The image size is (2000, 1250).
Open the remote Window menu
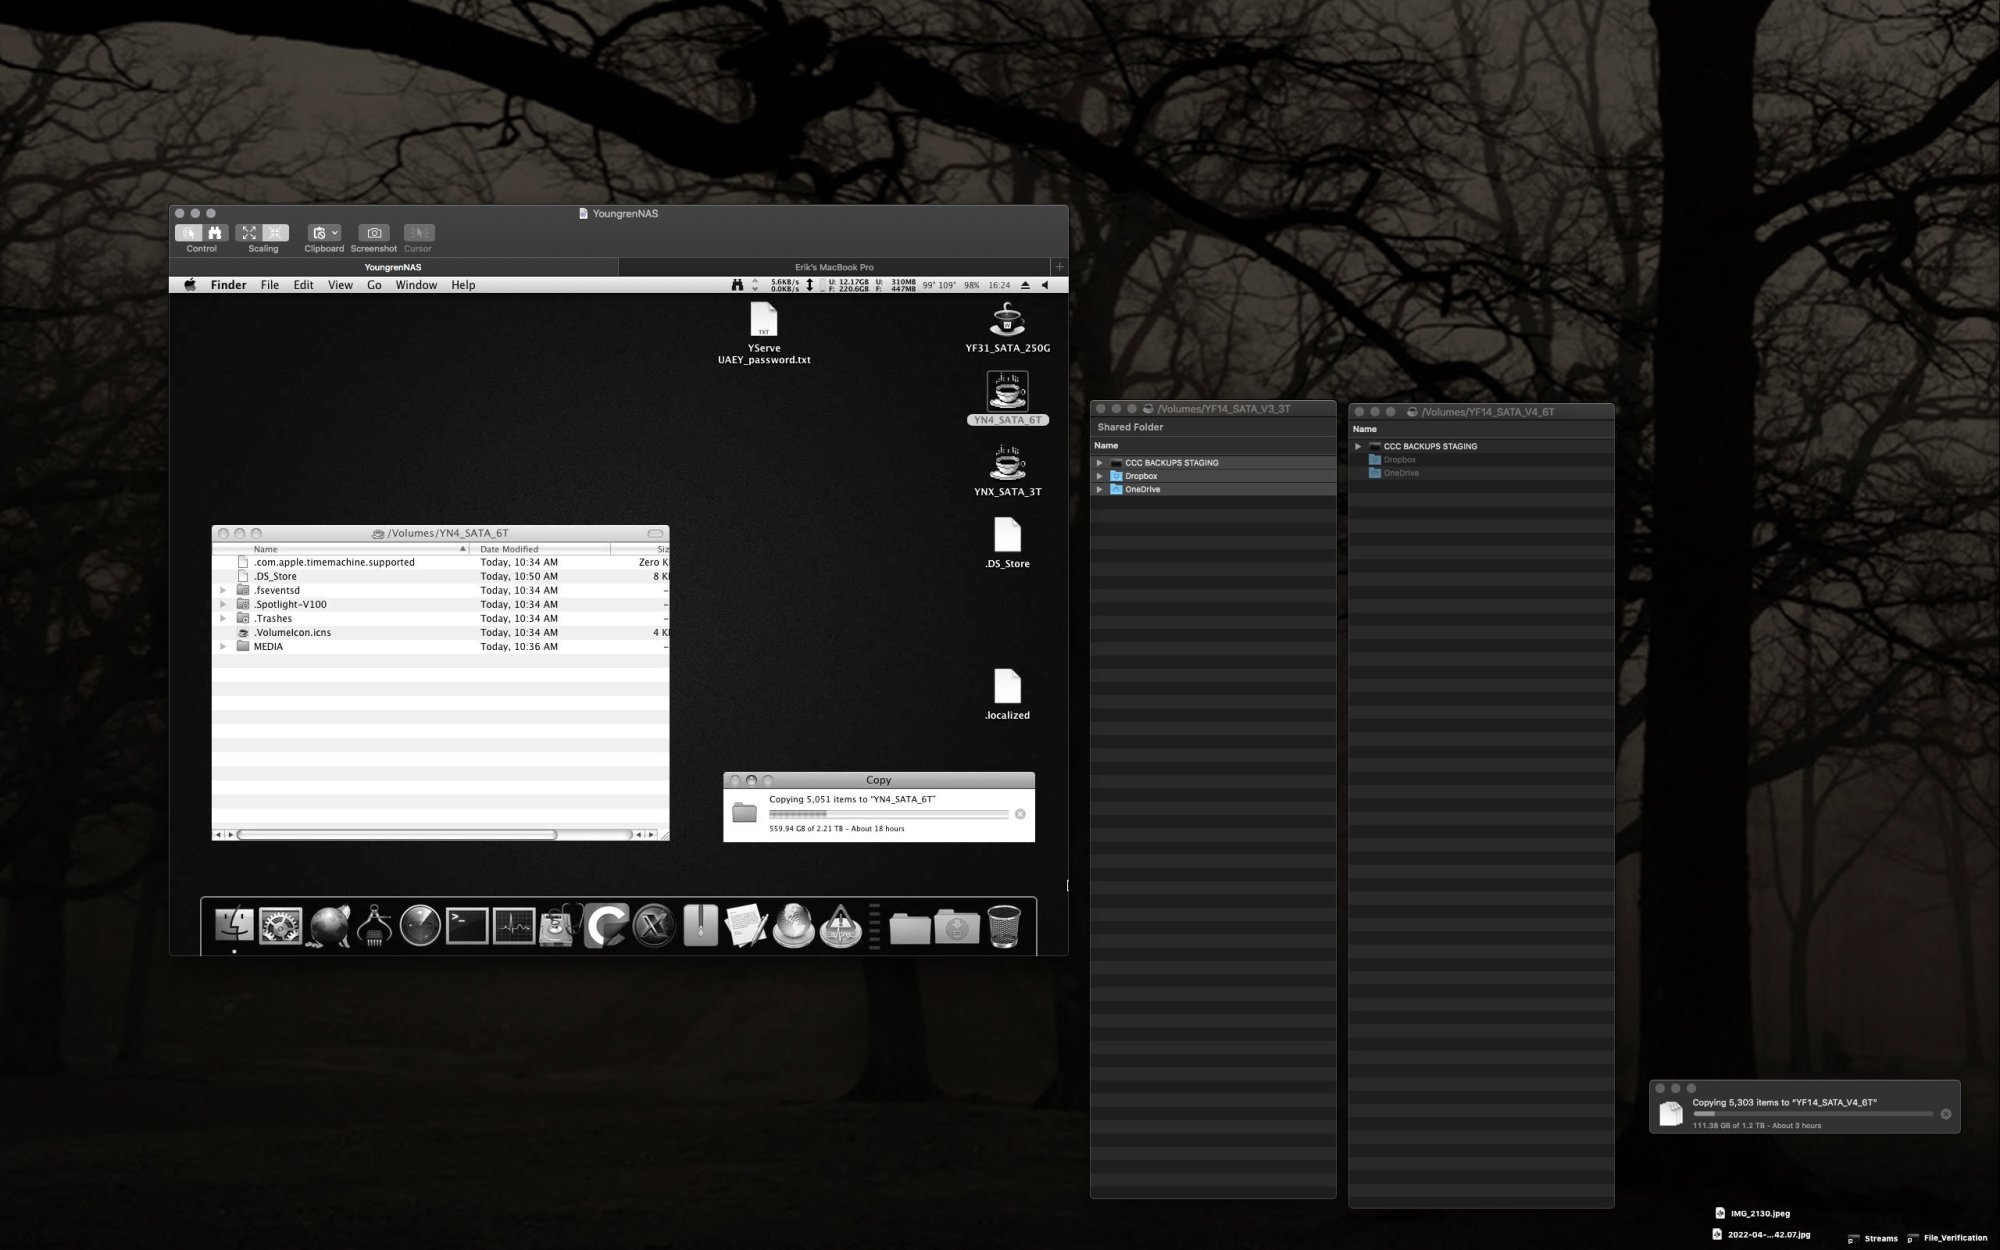coord(416,285)
